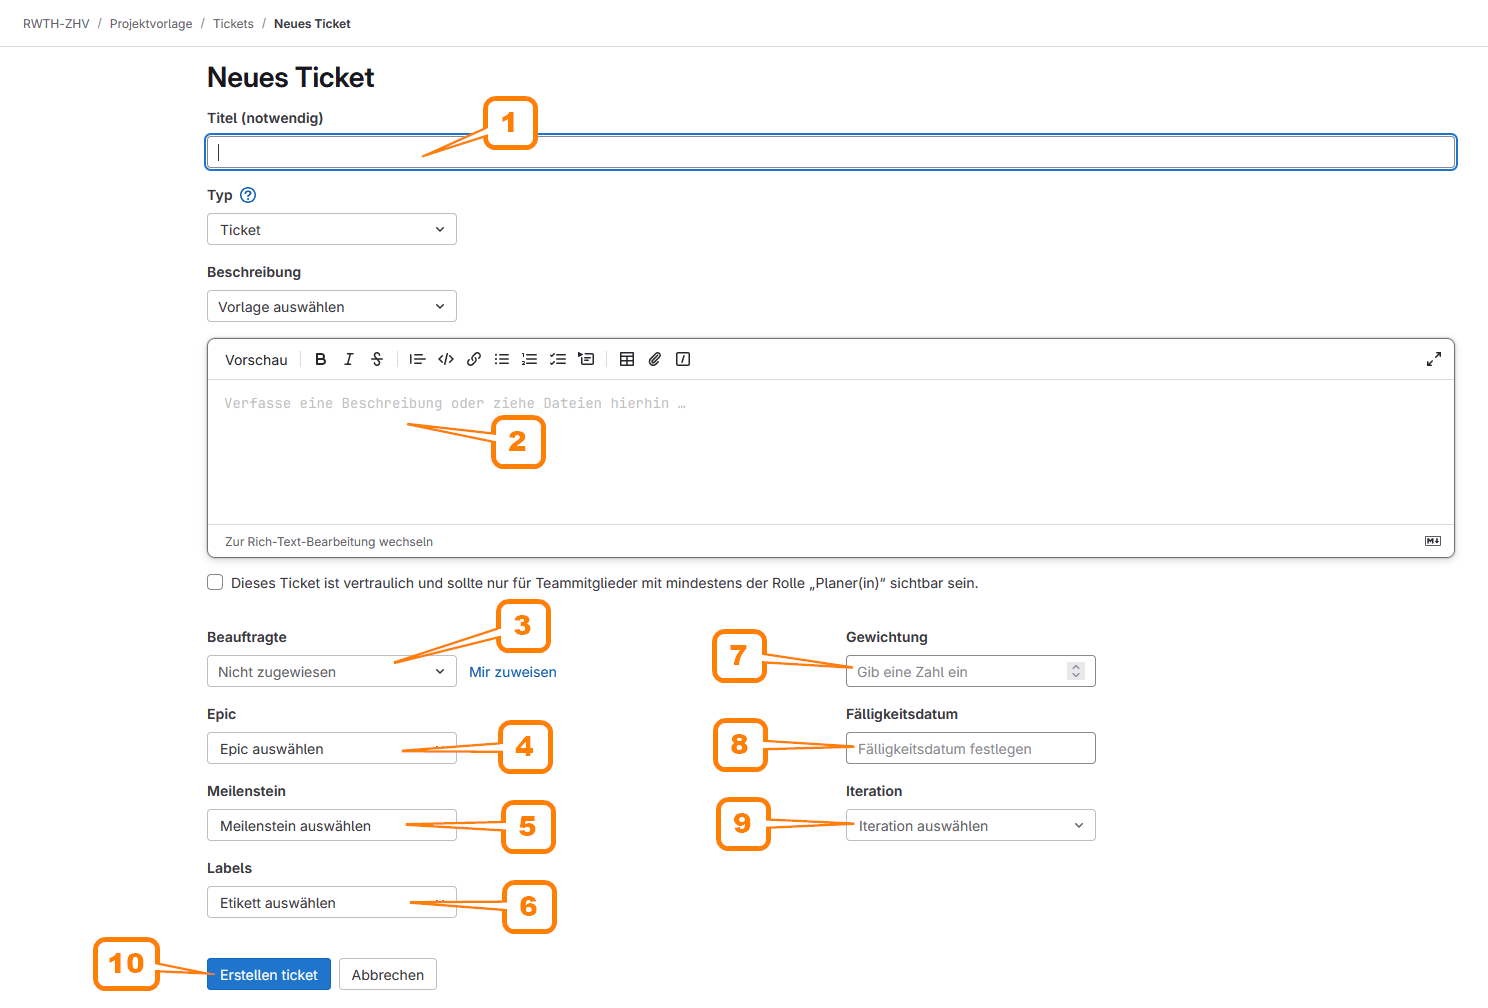Insert a blockquote
The height and width of the screenshot is (1008, 1488).
click(x=417, y=359)
